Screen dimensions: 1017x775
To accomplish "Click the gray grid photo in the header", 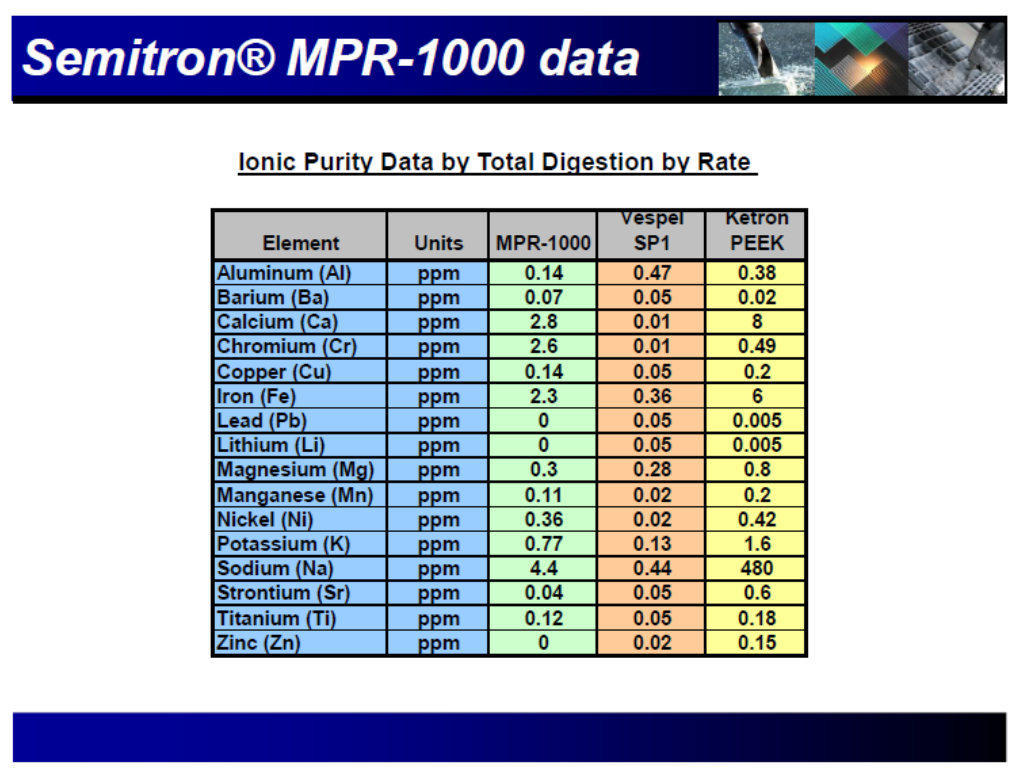I will 957,59.
